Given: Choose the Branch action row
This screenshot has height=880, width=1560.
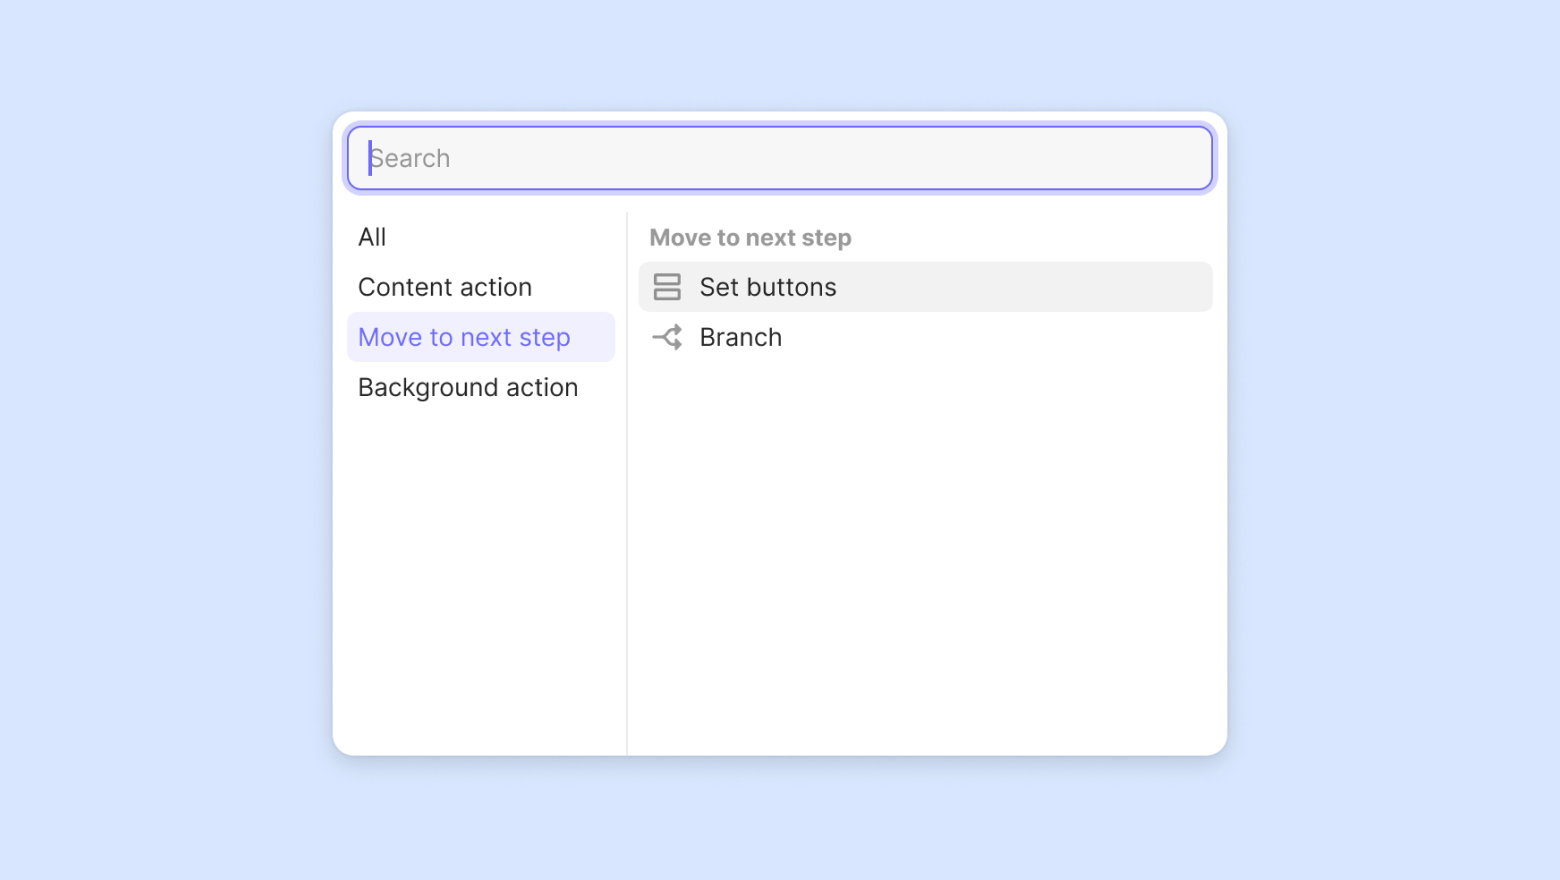Looking at the screenshot, I should tap(924, 337).
